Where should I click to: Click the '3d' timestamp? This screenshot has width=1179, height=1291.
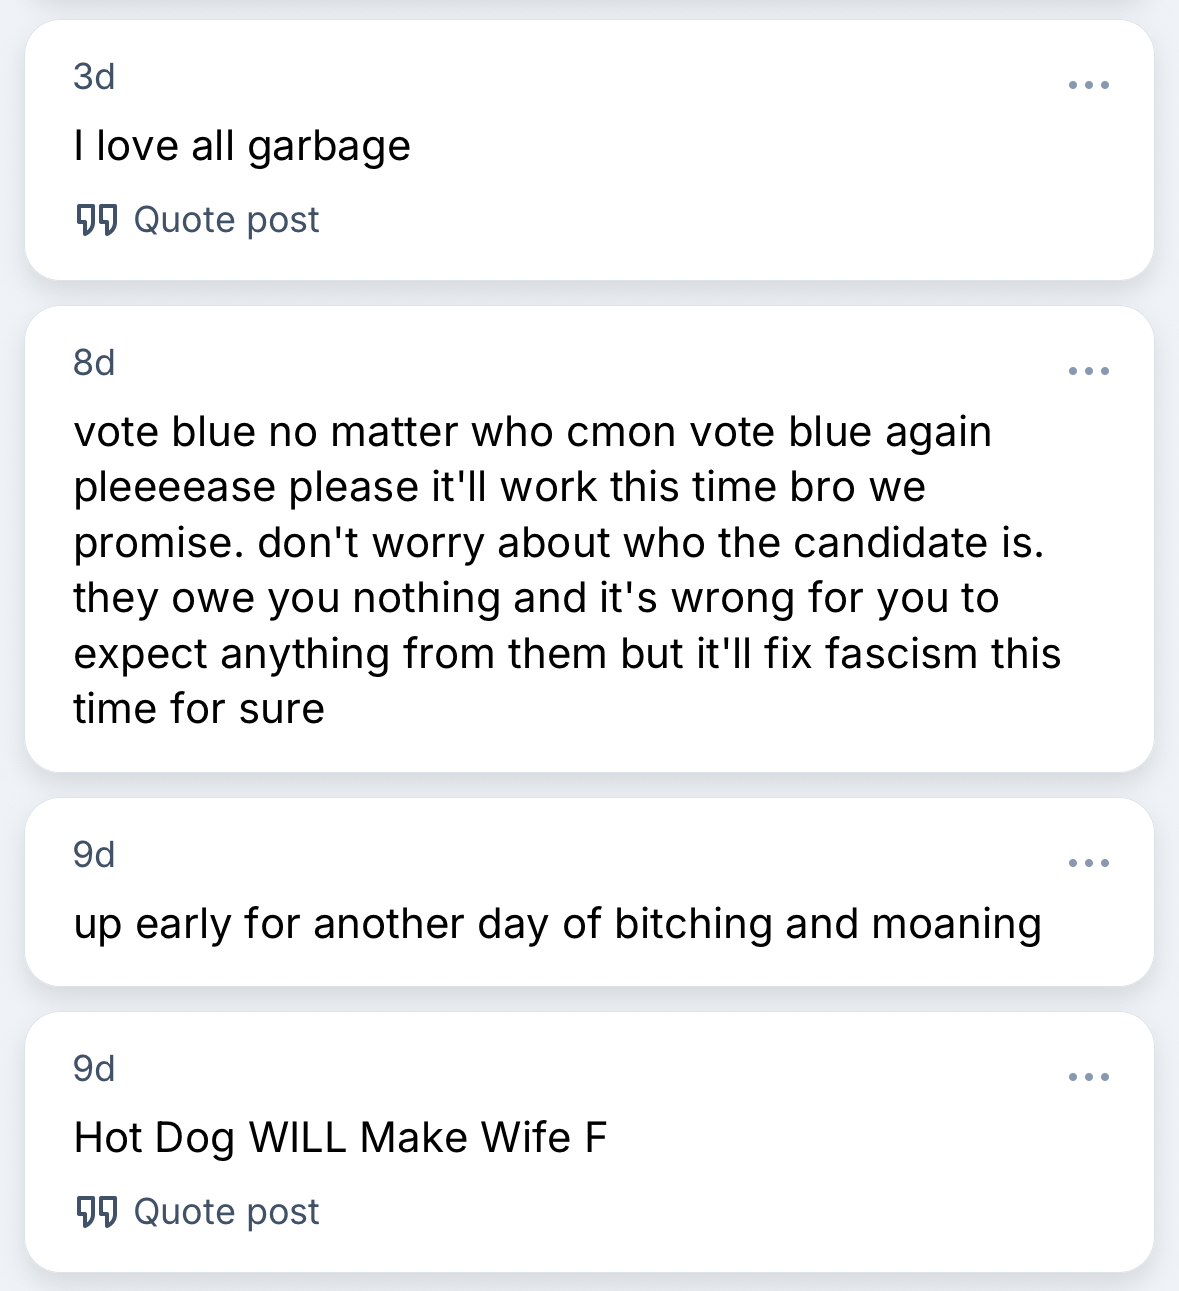[x=94, y=77]
